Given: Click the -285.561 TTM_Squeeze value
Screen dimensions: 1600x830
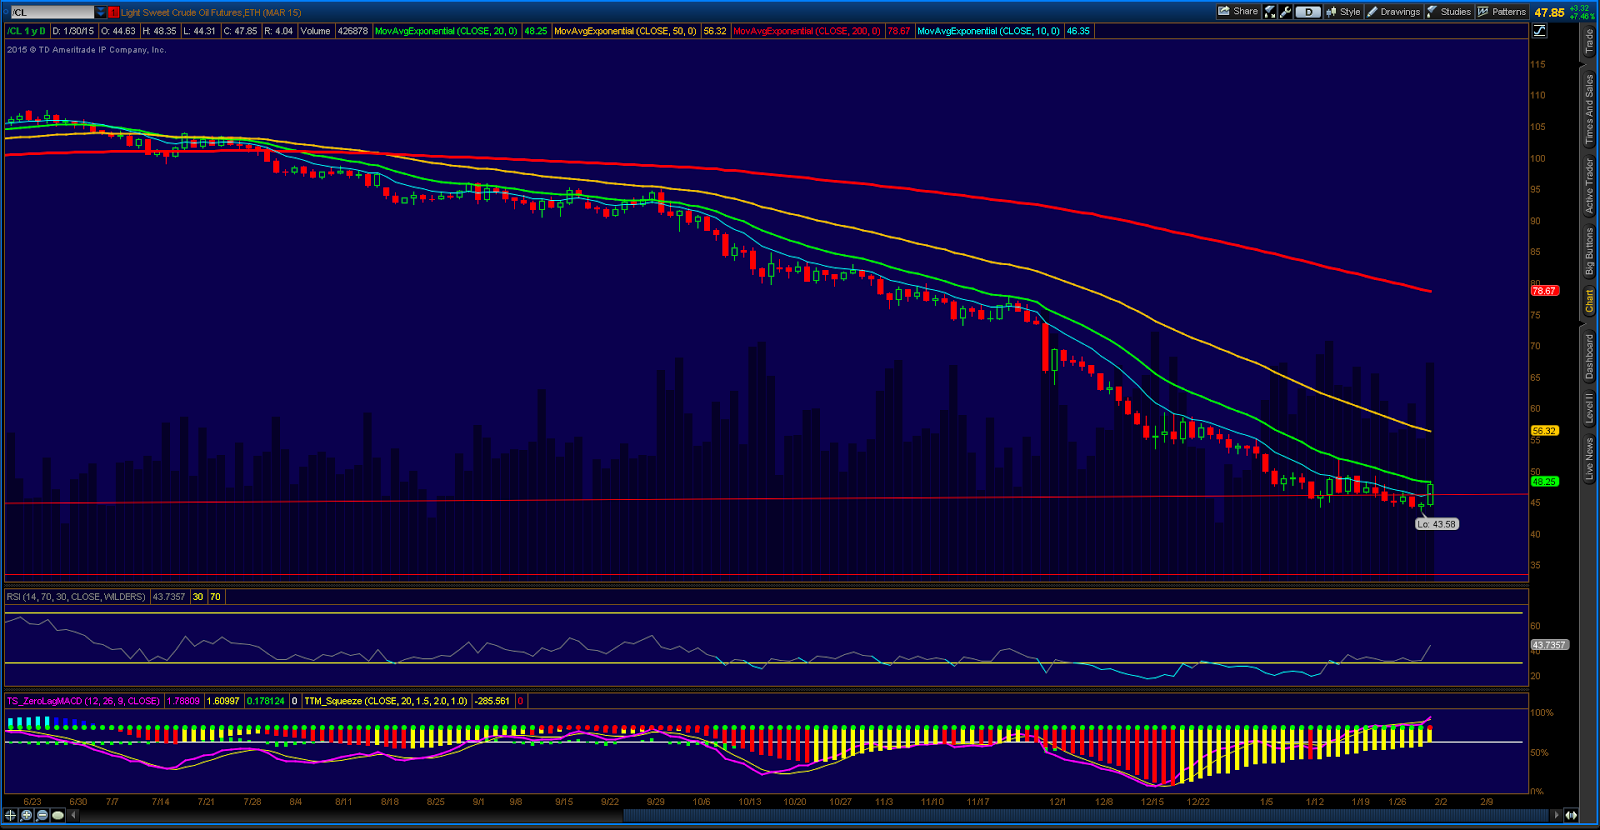Looking at the screenshot, I should tap(492, 701).
